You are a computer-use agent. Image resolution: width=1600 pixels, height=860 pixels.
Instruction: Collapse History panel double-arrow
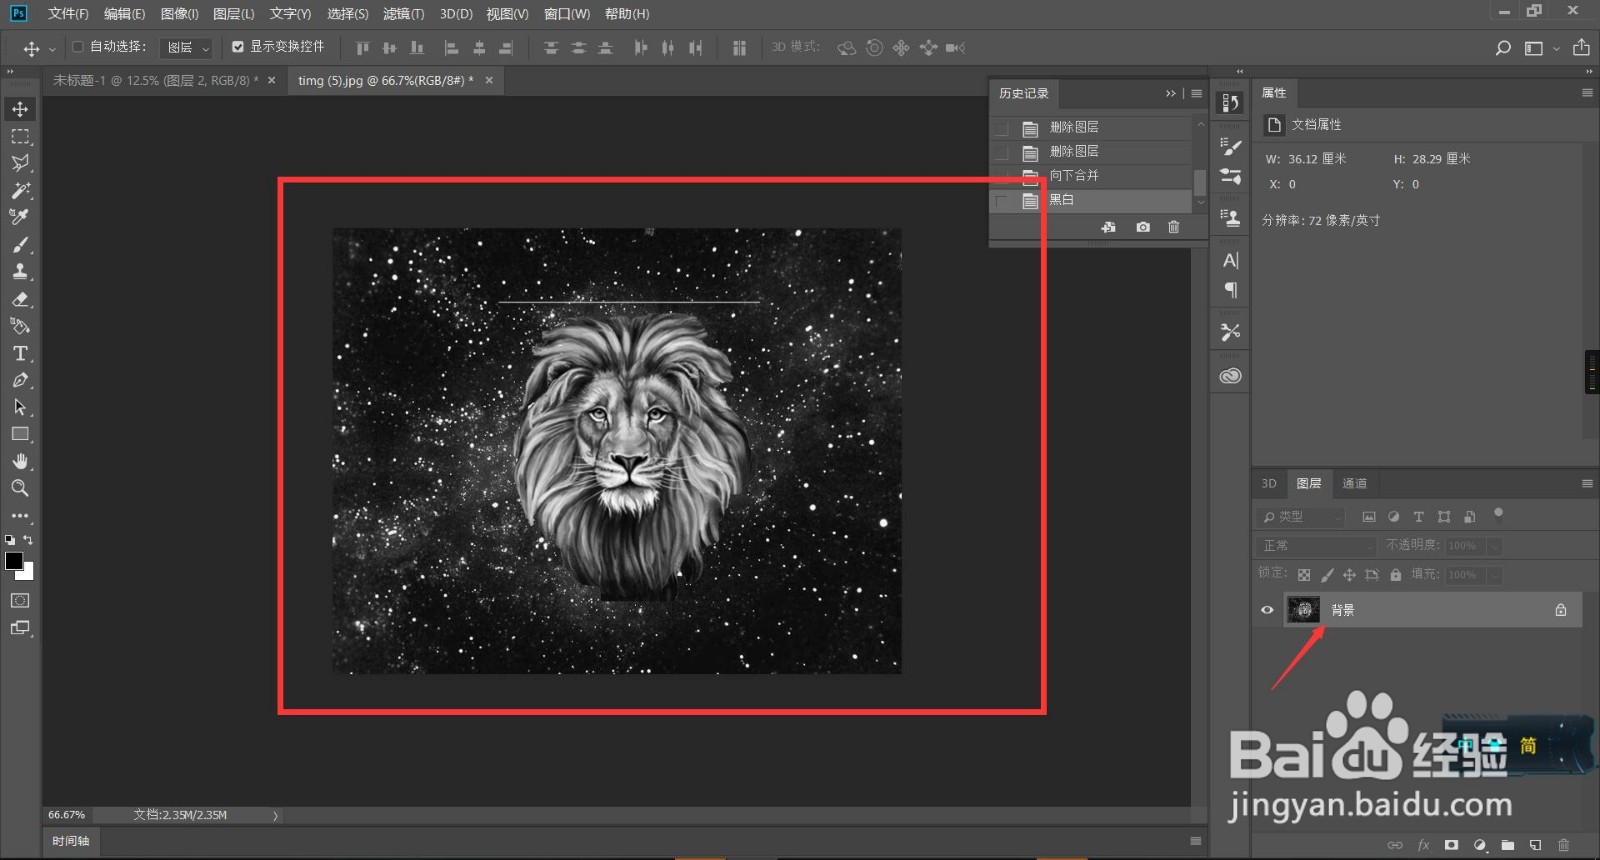coord(1171,93)
